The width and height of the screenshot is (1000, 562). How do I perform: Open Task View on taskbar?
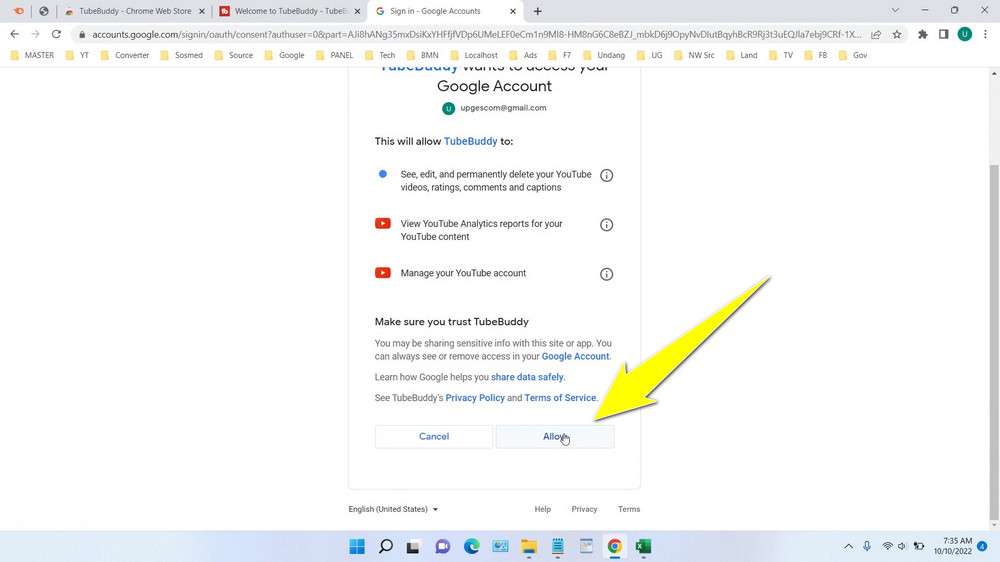413,547
